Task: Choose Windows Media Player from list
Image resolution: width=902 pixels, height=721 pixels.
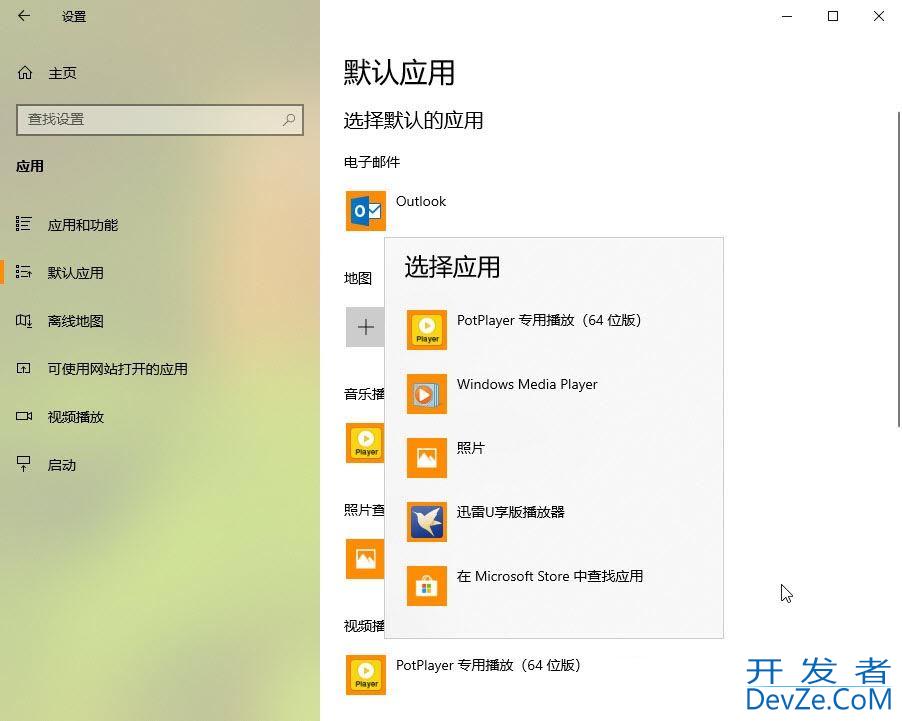Action: point(527,384)
